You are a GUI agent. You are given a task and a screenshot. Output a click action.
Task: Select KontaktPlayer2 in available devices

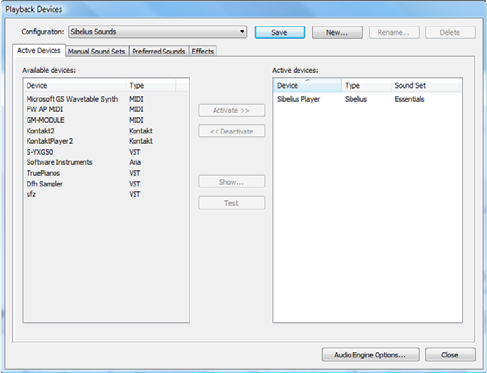point(50,141)
